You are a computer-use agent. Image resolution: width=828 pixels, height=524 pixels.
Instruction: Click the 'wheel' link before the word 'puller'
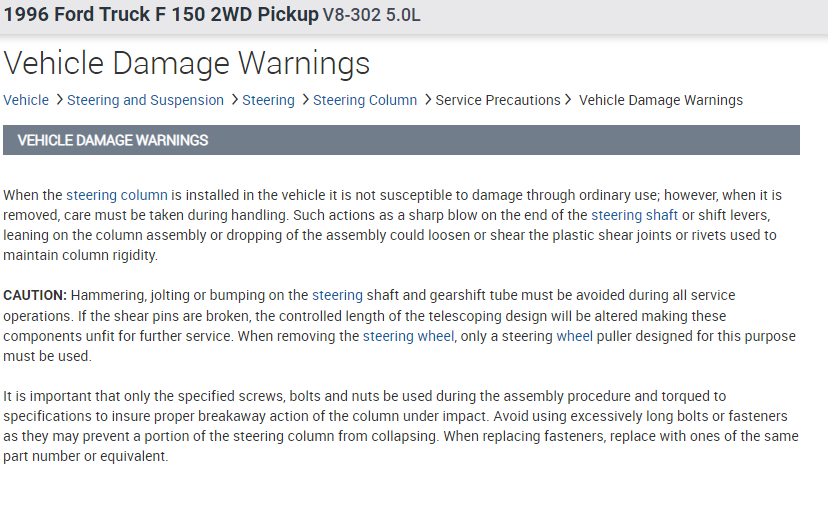pos(574,336)
